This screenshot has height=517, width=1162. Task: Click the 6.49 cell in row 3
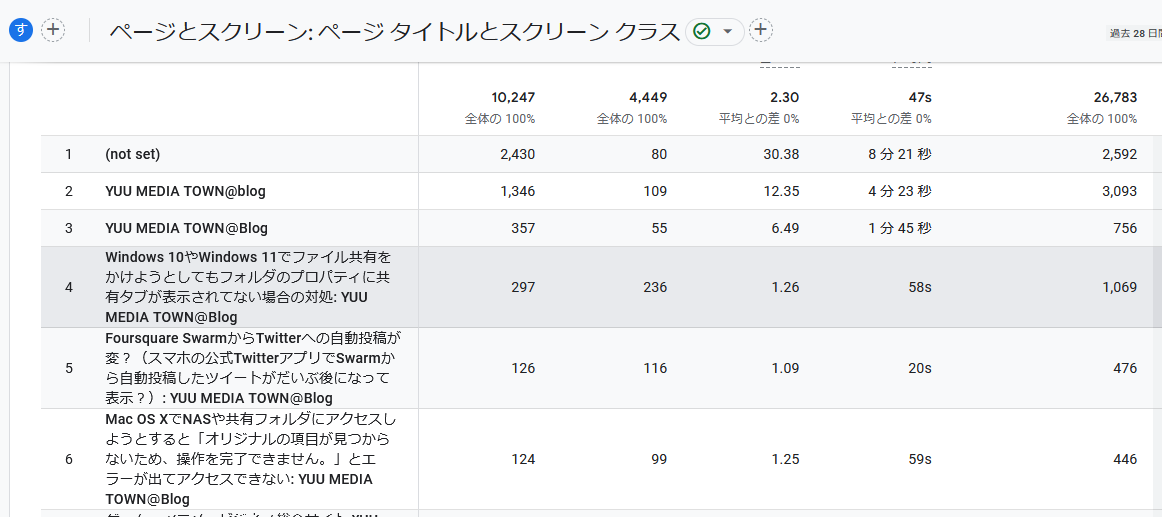coord(786,228)
